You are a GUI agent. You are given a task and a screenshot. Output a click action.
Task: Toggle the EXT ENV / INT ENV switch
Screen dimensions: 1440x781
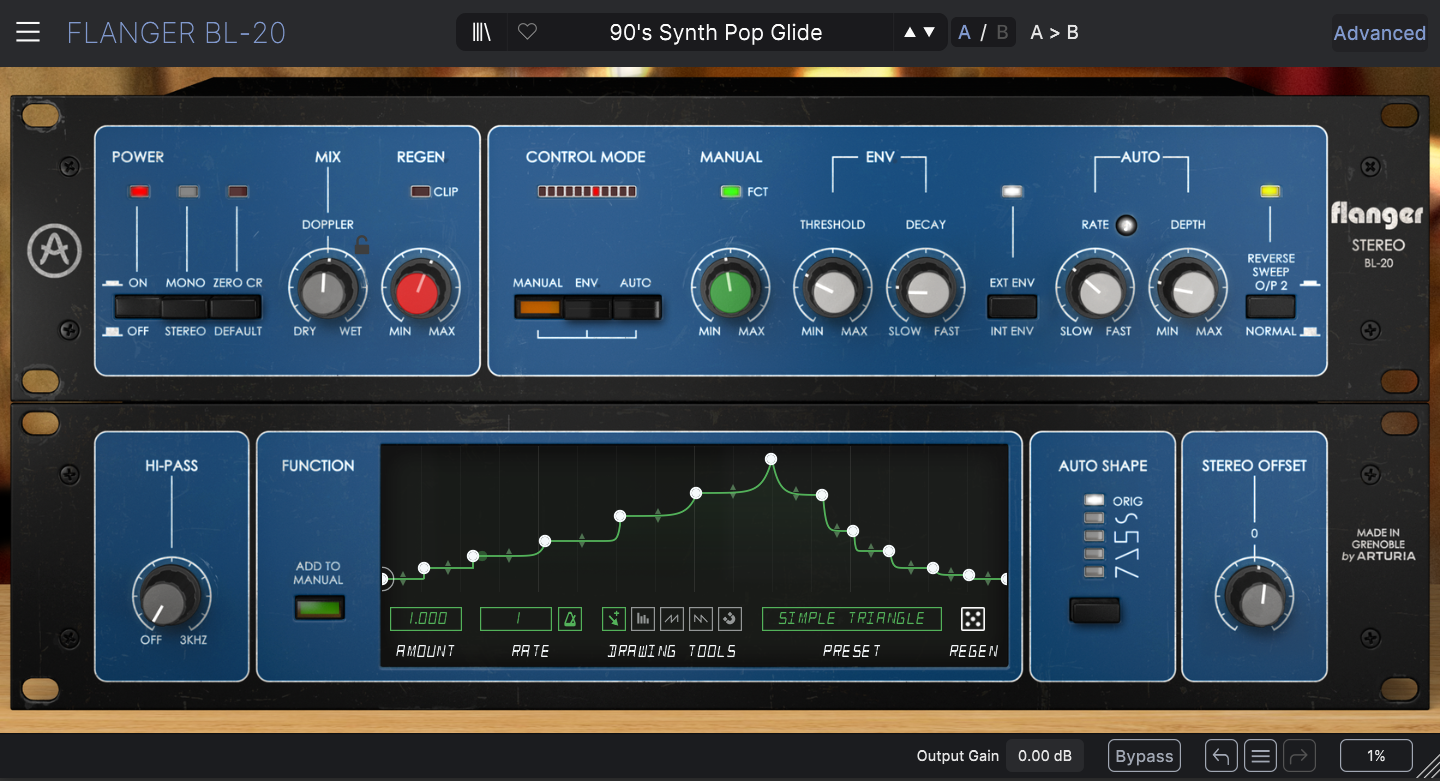tap(1012, 307)
